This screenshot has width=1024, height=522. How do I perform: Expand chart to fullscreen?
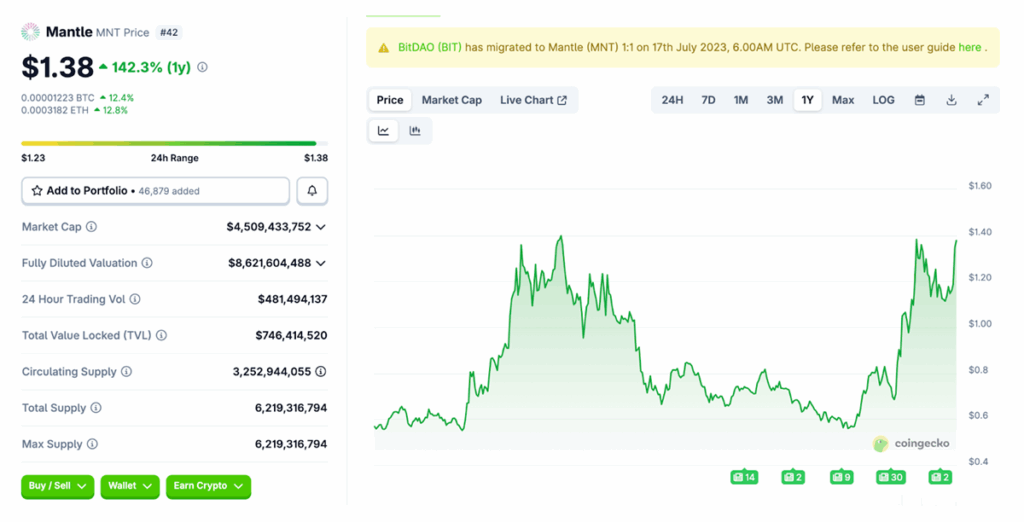pyautogui.click(x=983, y=100)
